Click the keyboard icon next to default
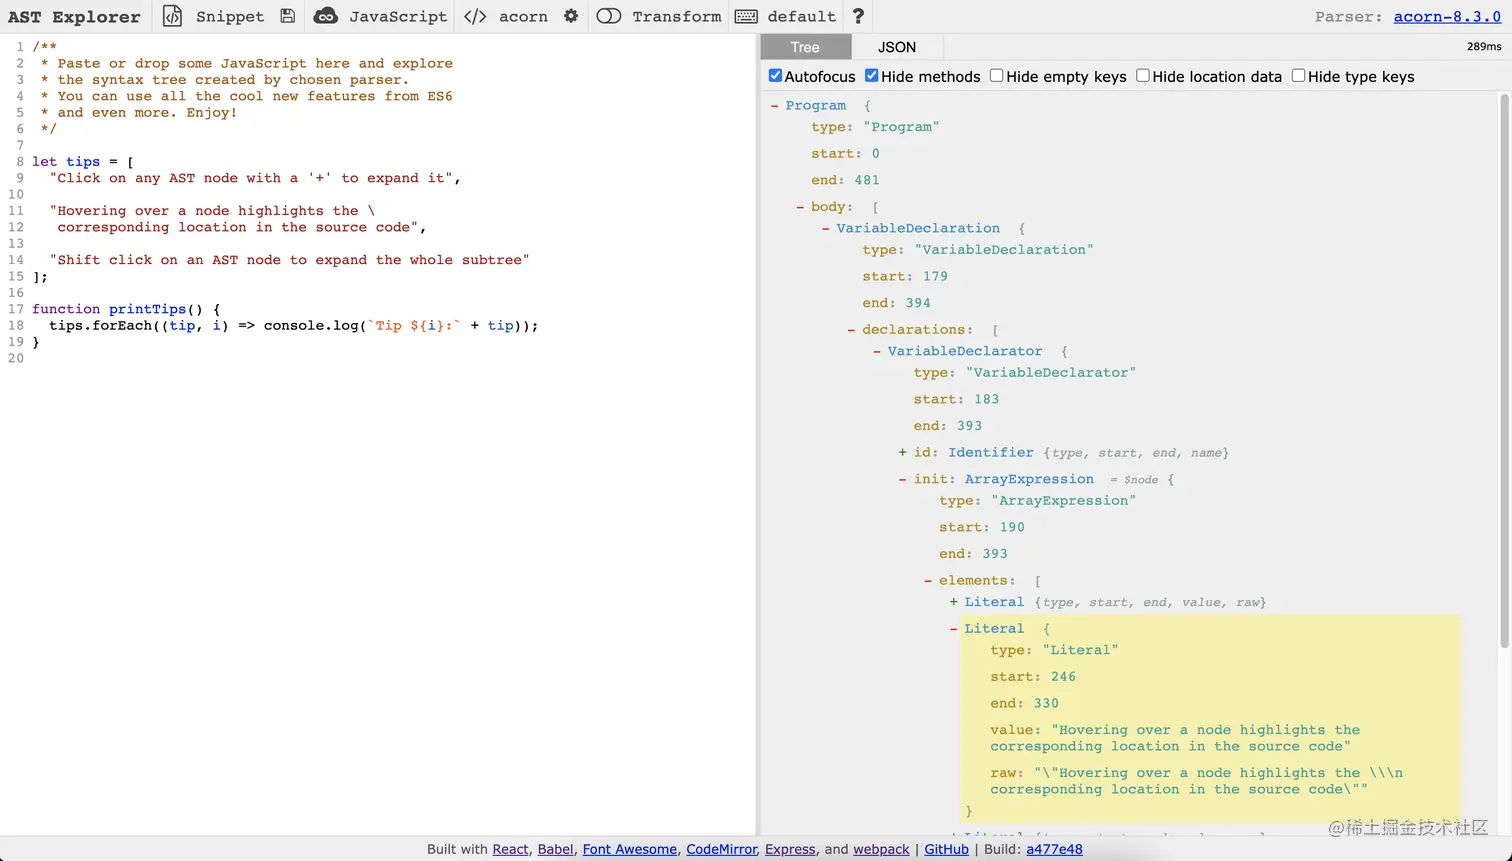1512x861 pixels. pos(746,16)
